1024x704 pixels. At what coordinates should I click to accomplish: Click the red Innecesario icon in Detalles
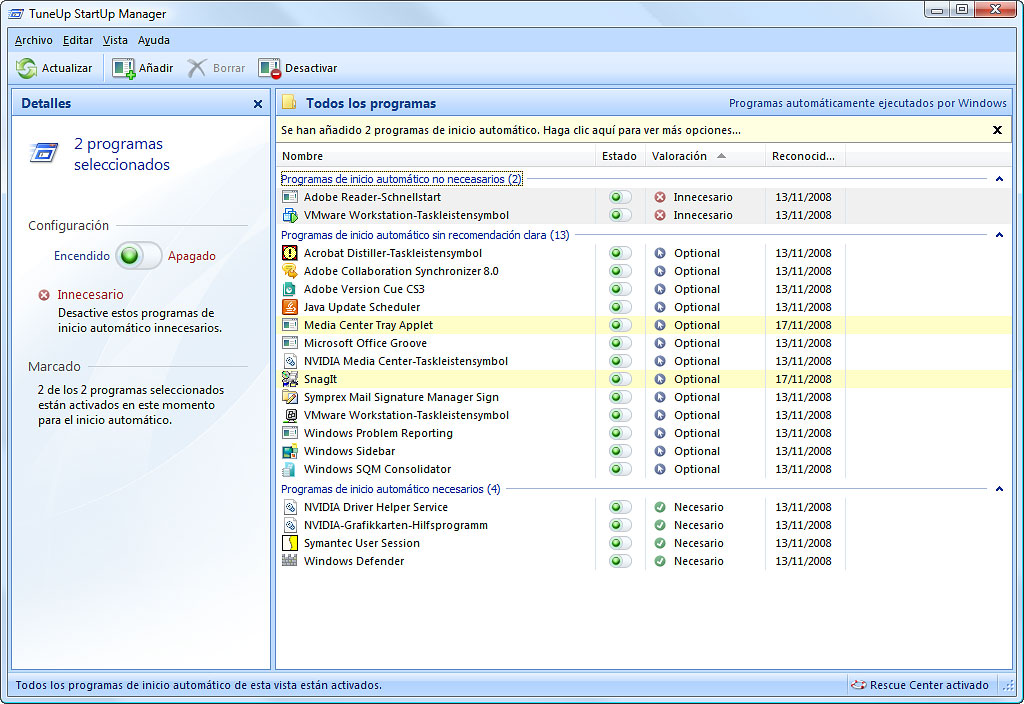click(44, 295)
